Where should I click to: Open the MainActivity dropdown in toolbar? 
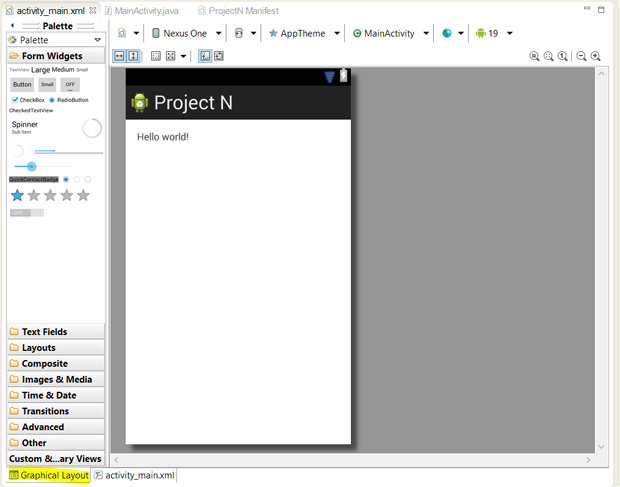pyautogui.click(x=389, y=33)
